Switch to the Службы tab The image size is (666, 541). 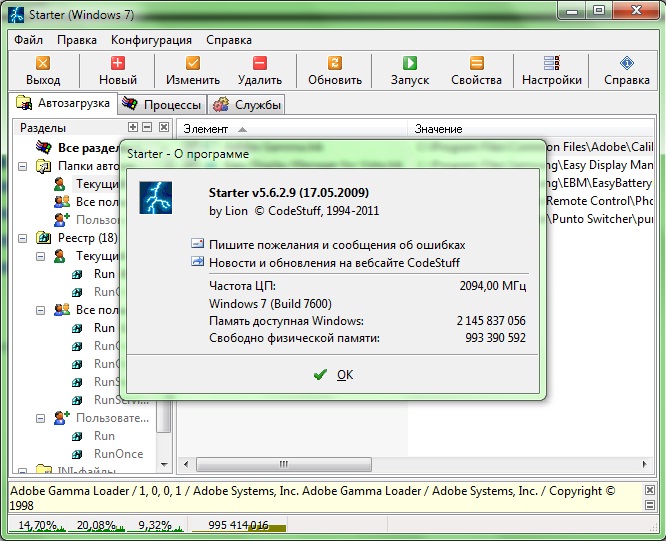(246, 104)
